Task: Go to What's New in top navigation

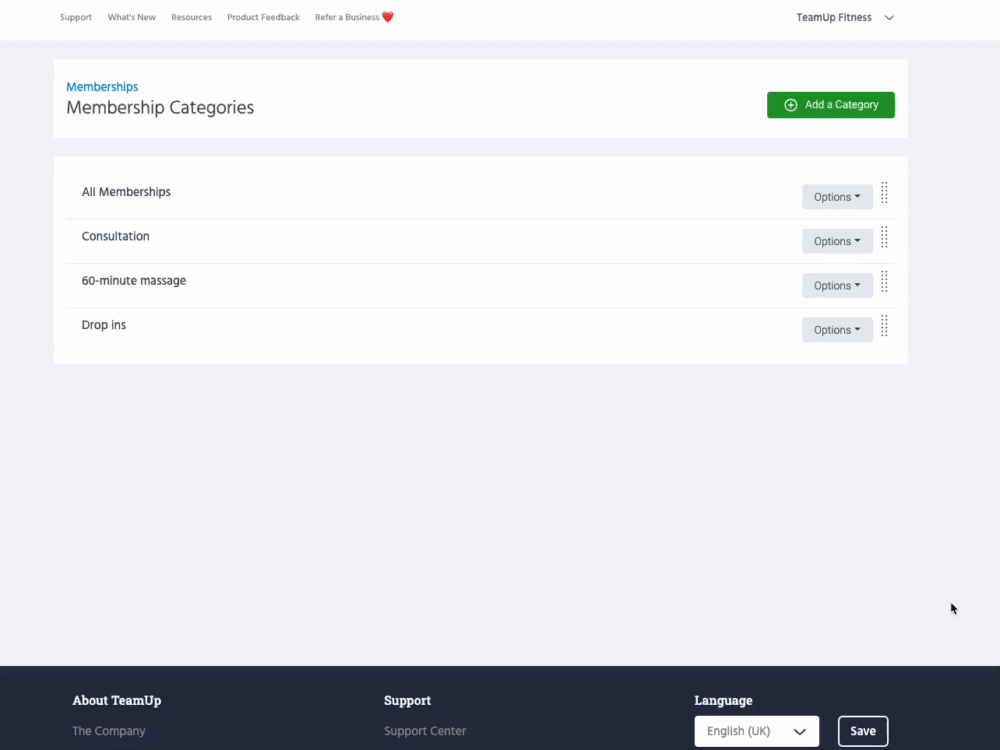Action: tap(132, 17)
